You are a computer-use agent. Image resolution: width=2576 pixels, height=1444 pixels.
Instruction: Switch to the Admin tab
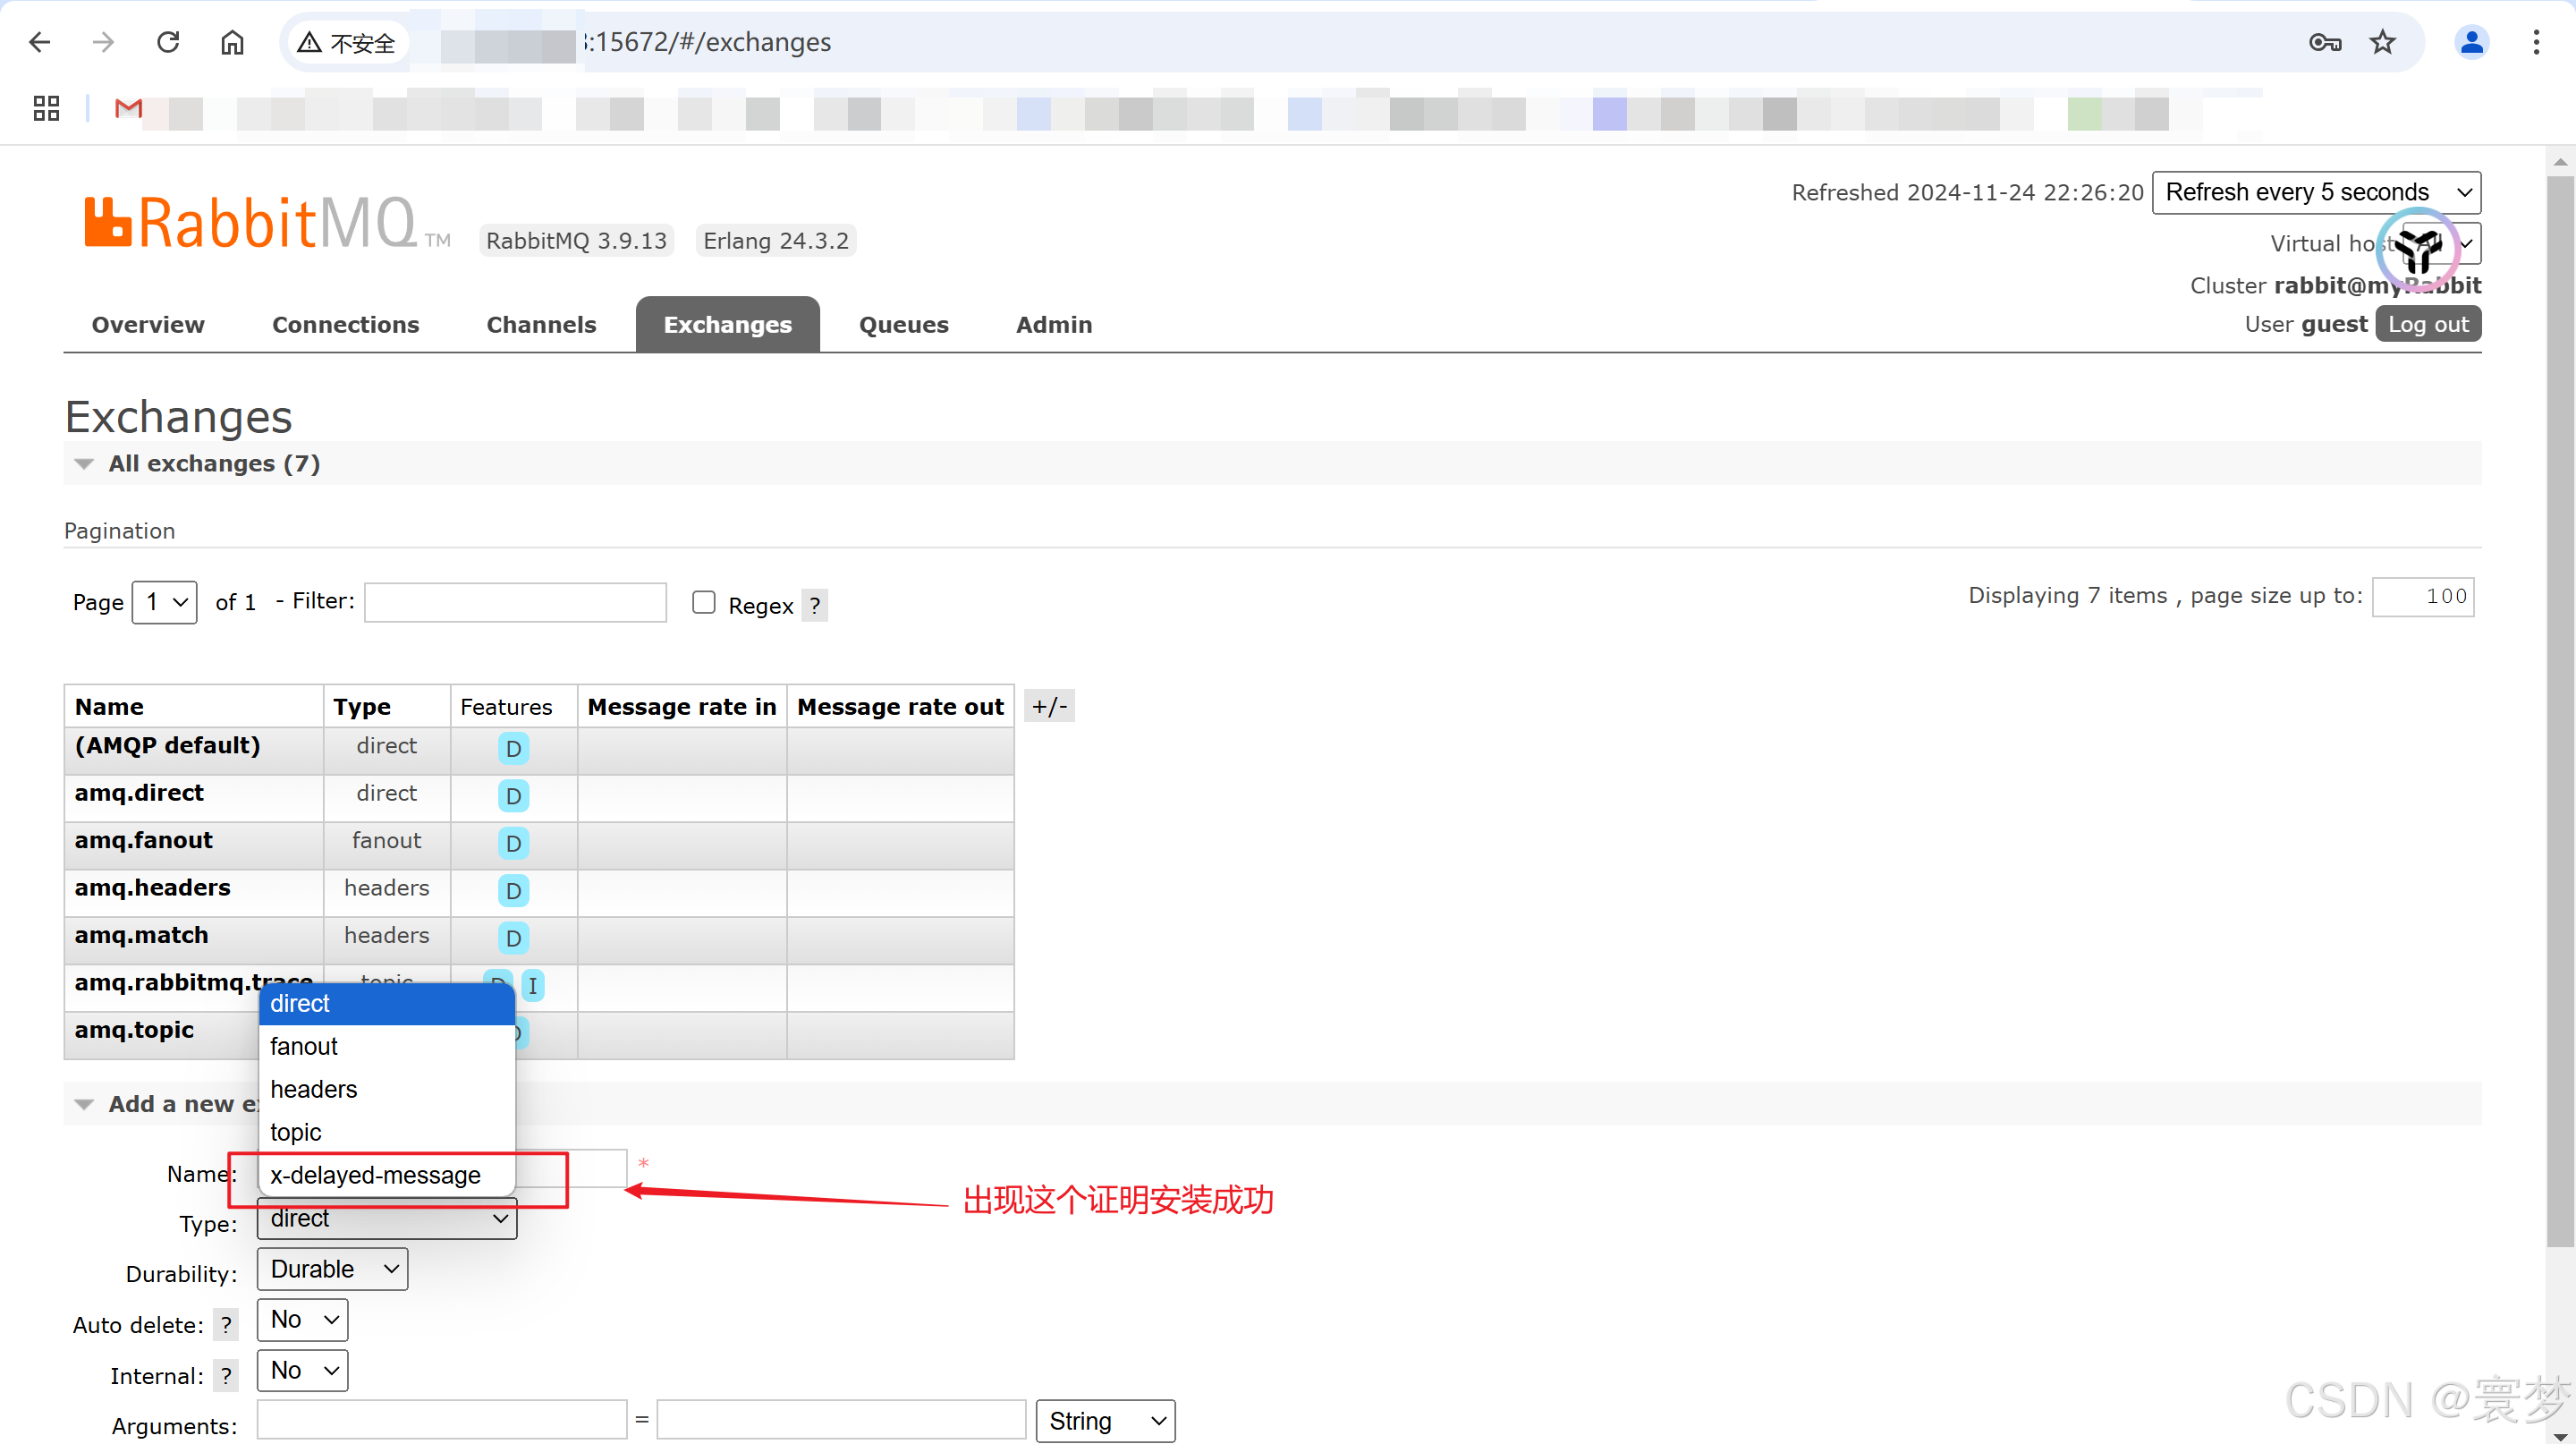coord(1053,324)
